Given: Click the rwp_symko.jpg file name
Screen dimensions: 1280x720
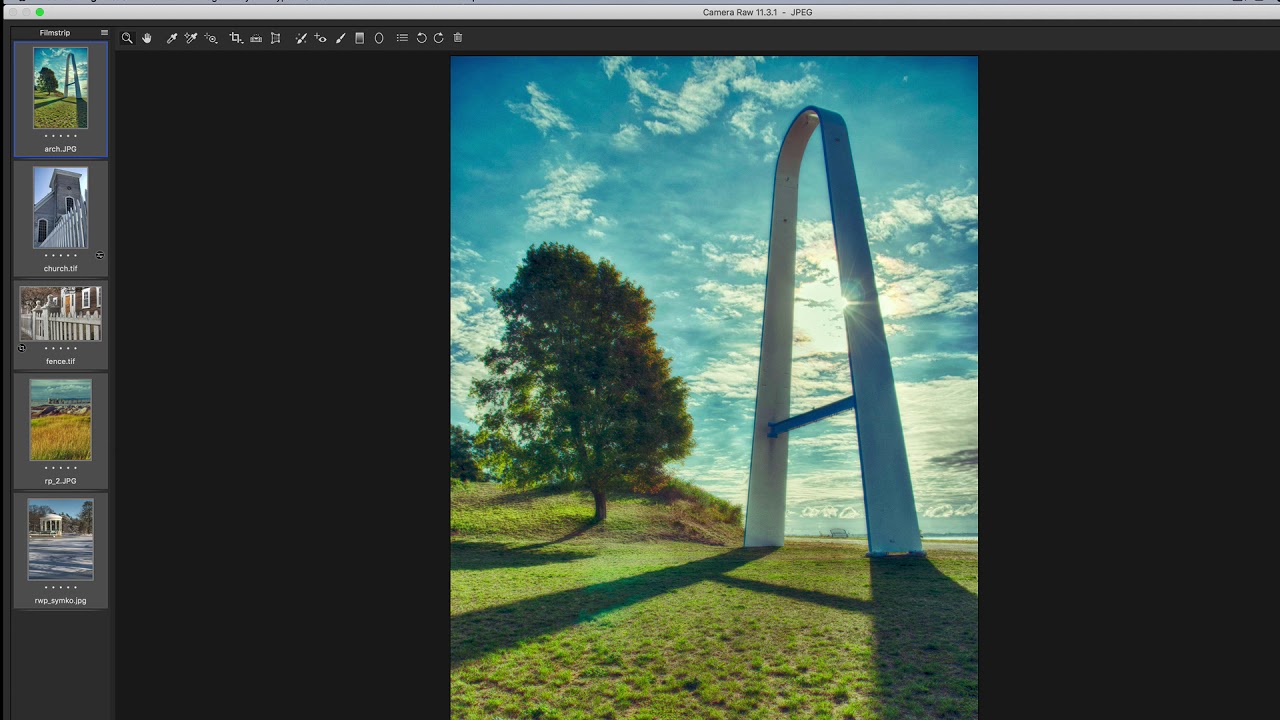Looking at the screenshot, I should [x=60, y=601].
